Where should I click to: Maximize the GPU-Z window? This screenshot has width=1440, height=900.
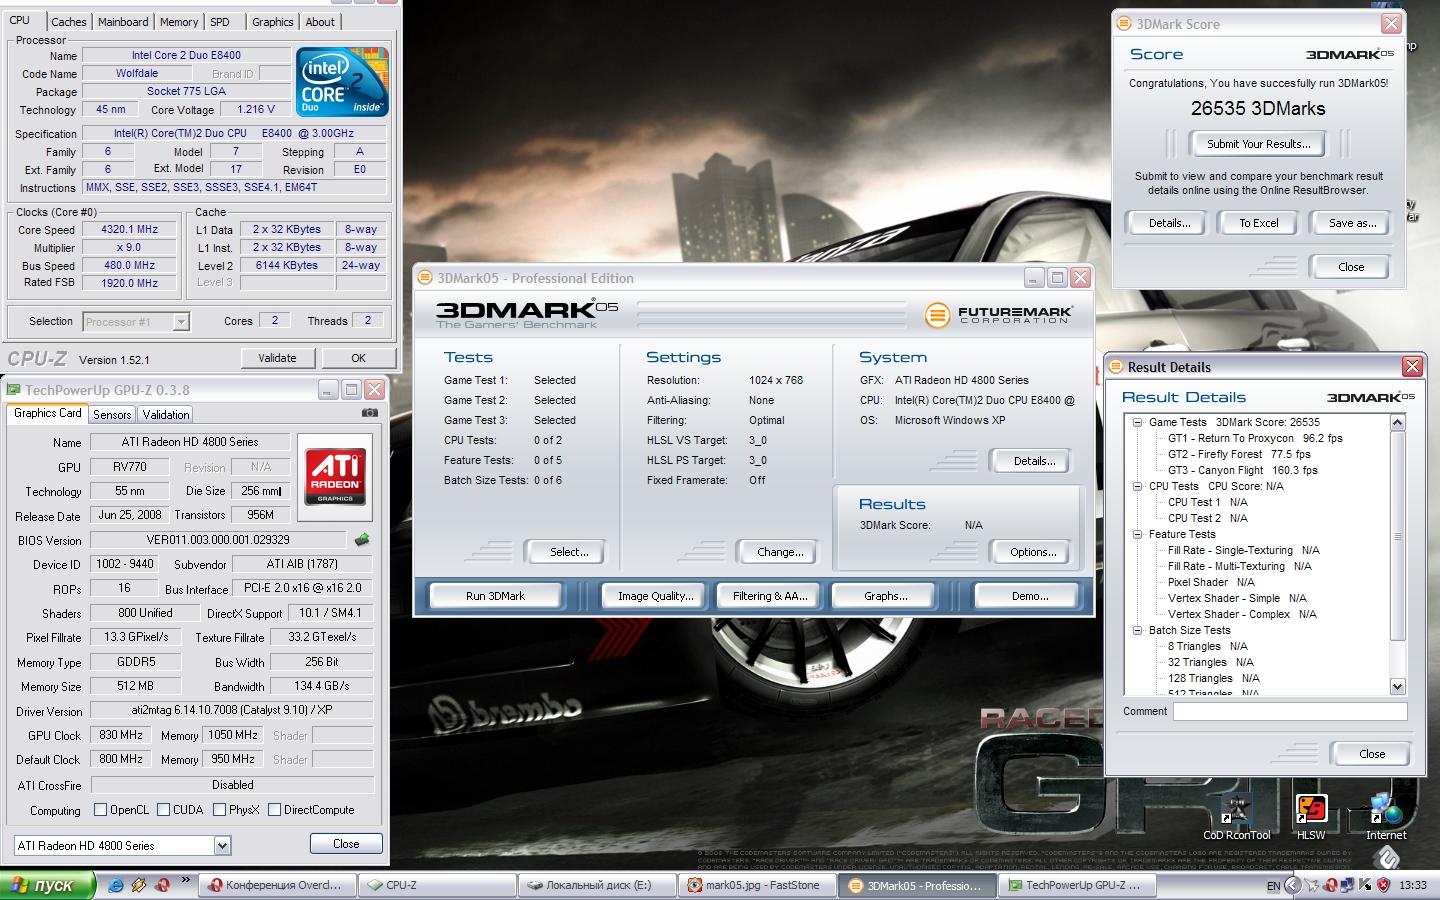tap(351, 390)
